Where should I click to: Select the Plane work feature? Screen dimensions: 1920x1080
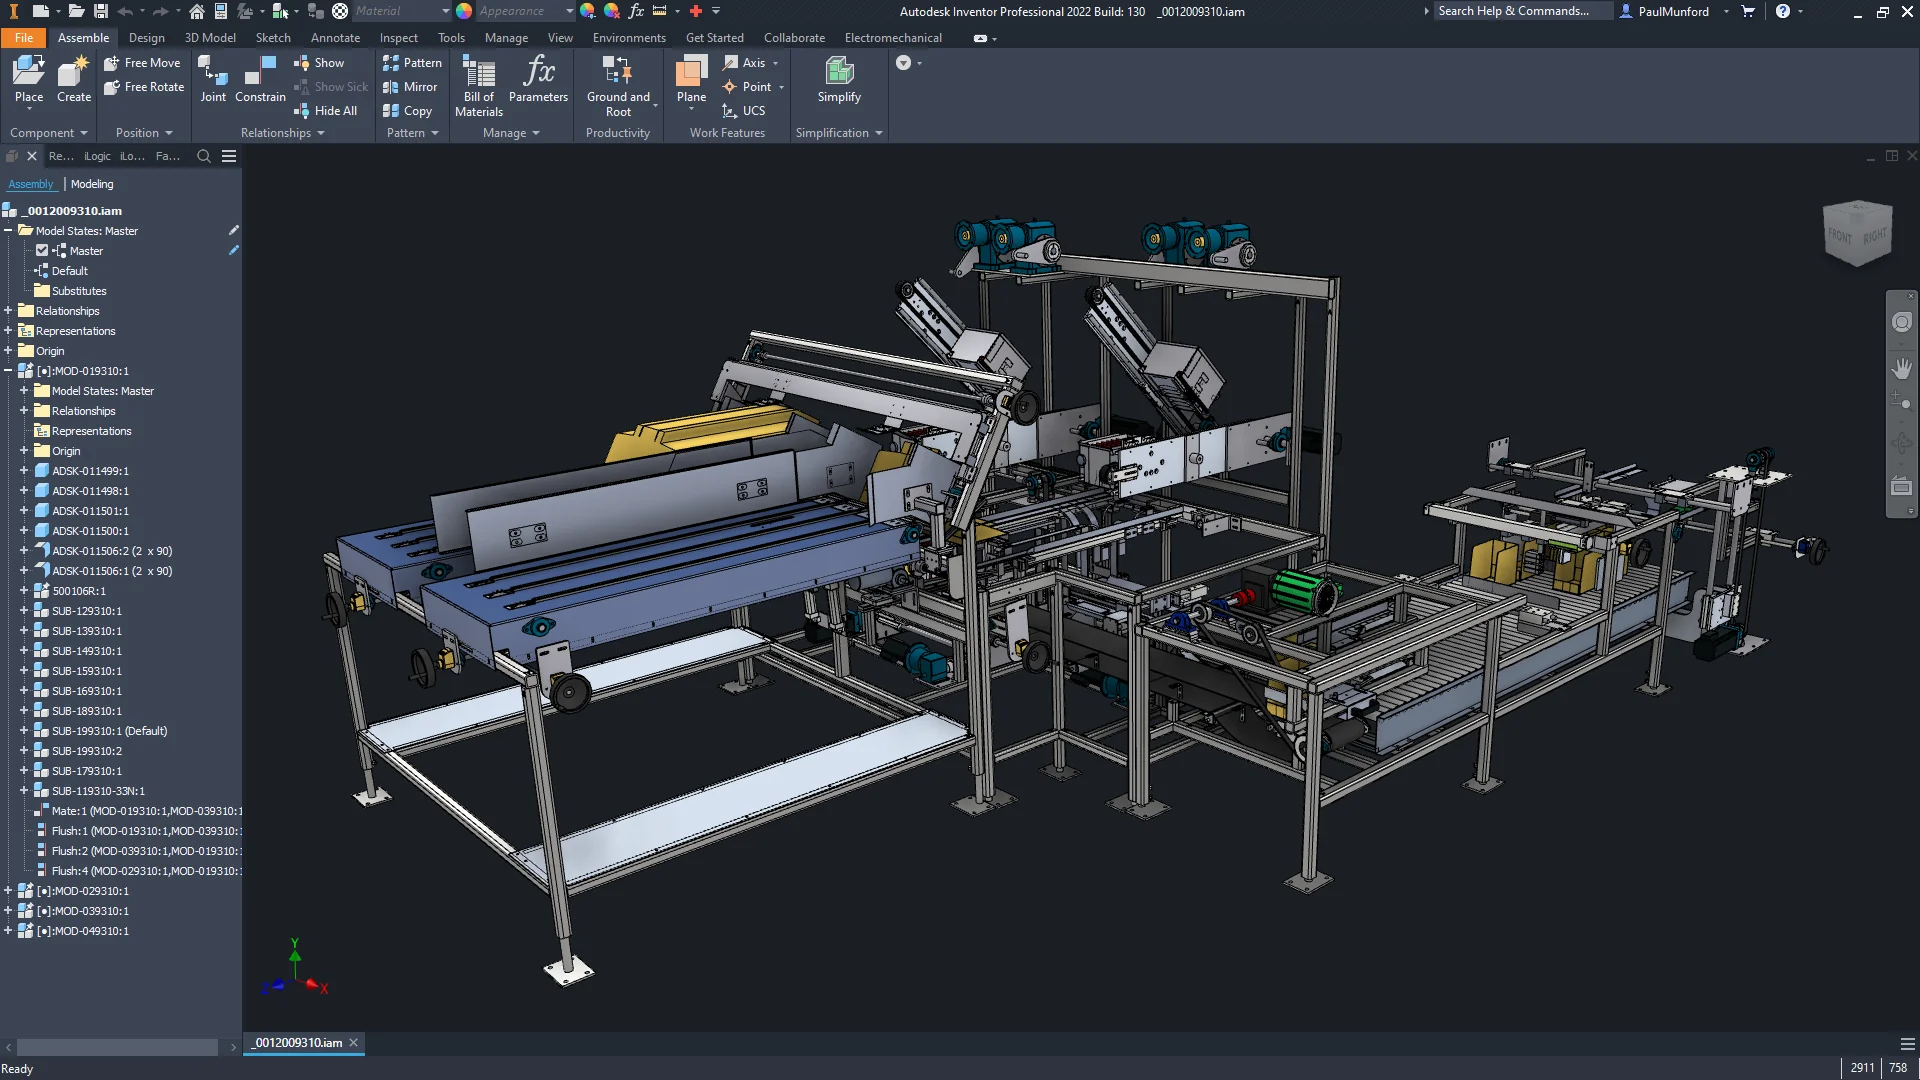pyautogui.click(x=691, y=78)
